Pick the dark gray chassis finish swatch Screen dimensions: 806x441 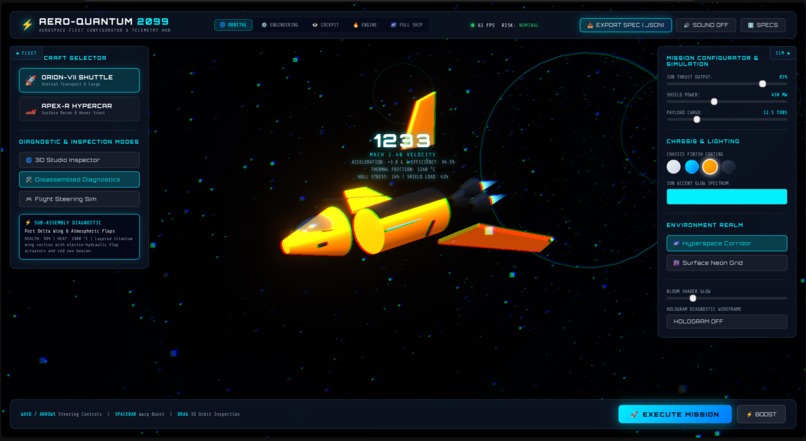tap(728, 167)
